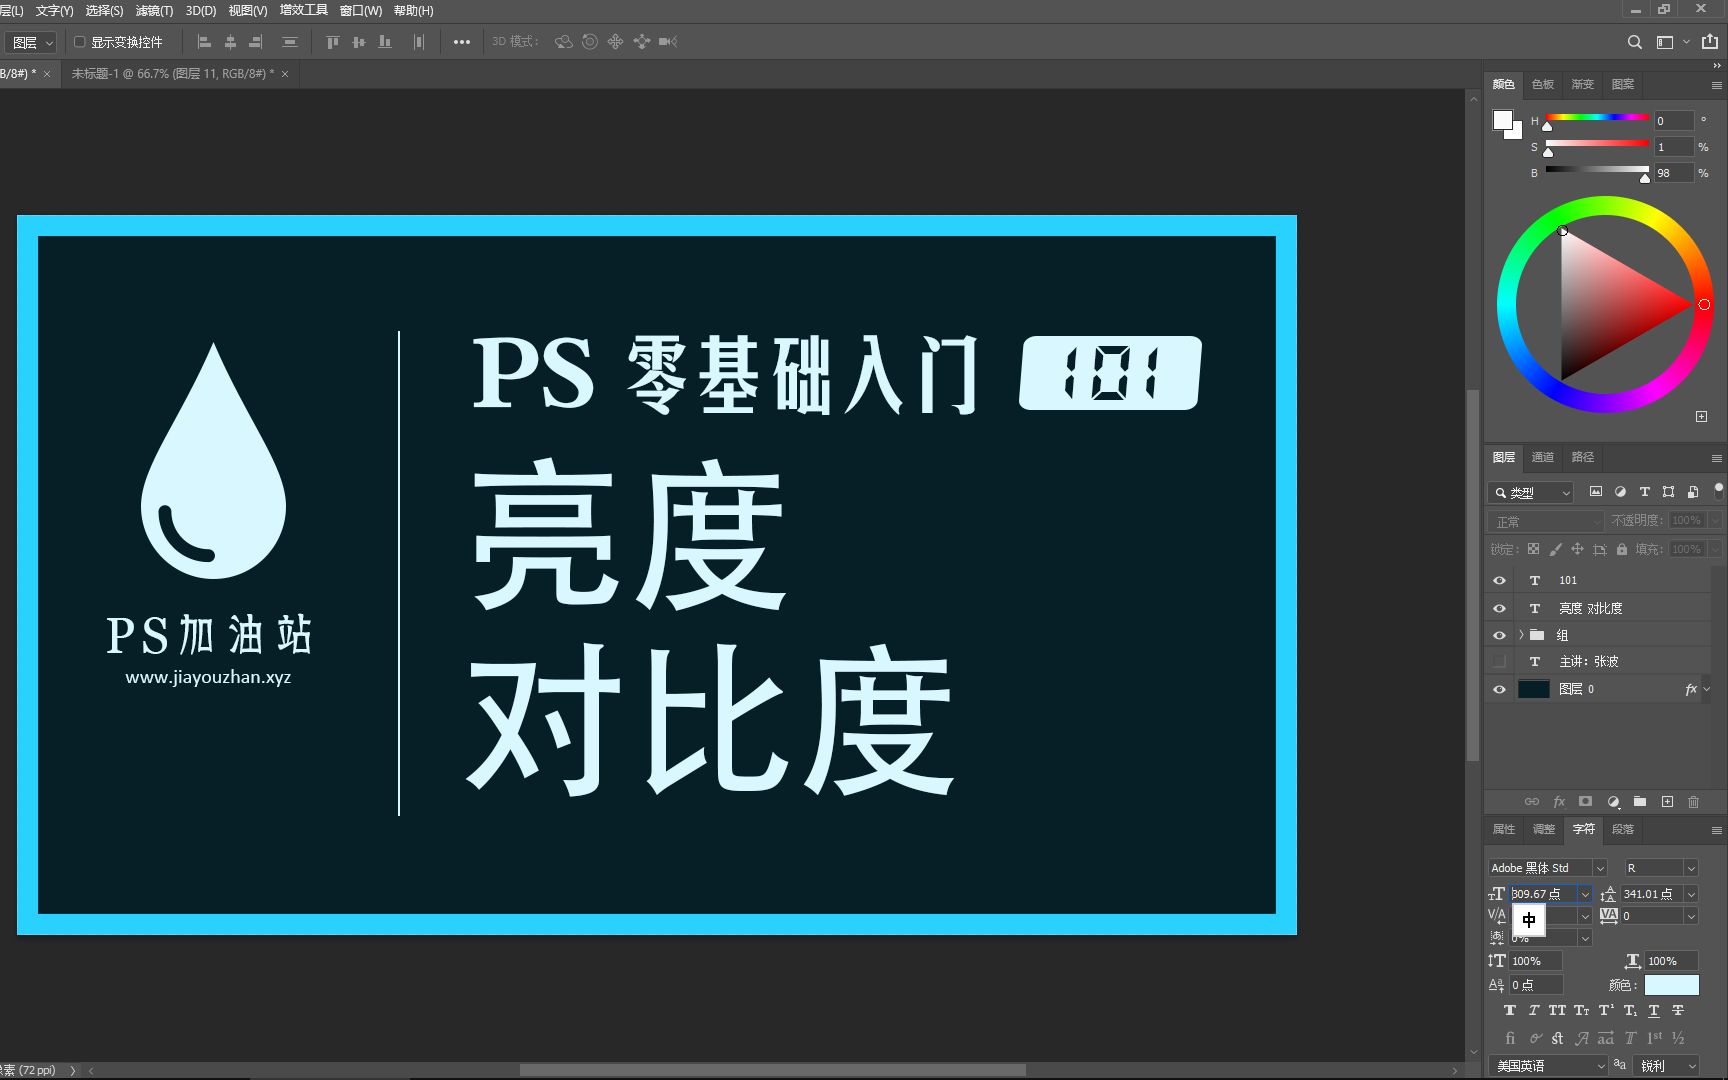Switch to 路径 paths tab
Viewport: 1728px width, 1080px height.
1583,457
